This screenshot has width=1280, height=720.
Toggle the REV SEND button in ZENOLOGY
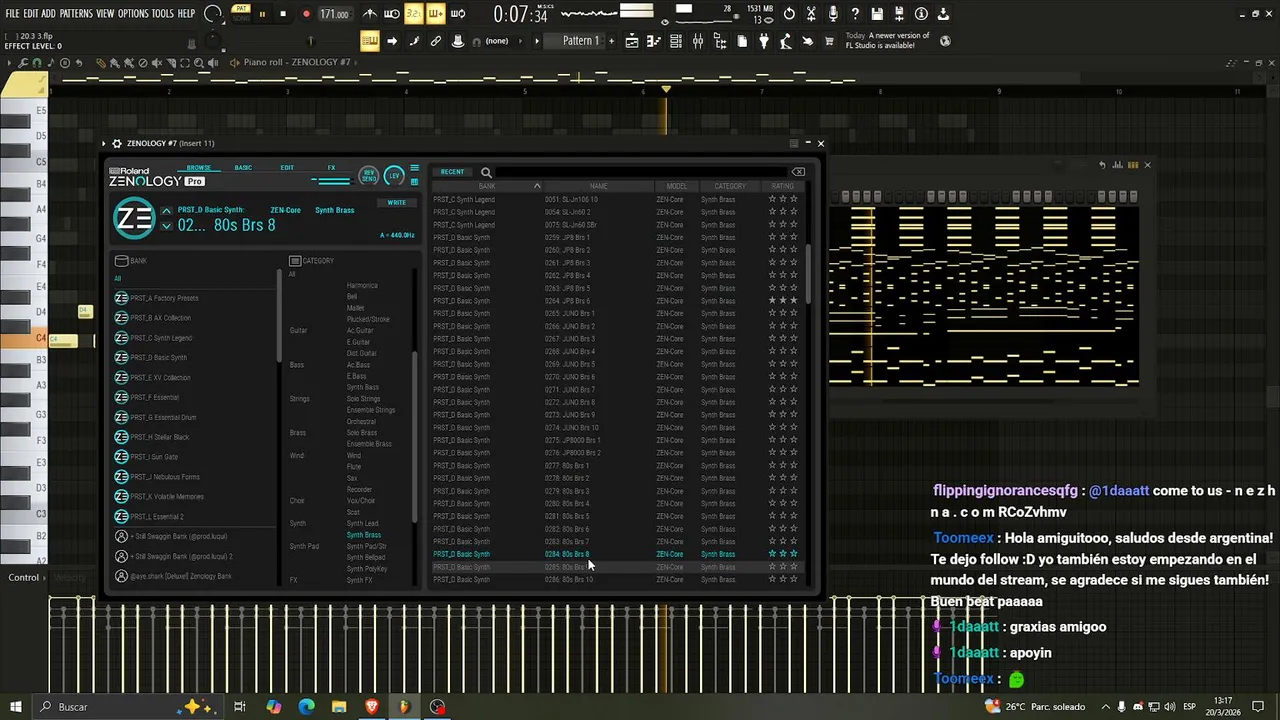click(369, 176)
